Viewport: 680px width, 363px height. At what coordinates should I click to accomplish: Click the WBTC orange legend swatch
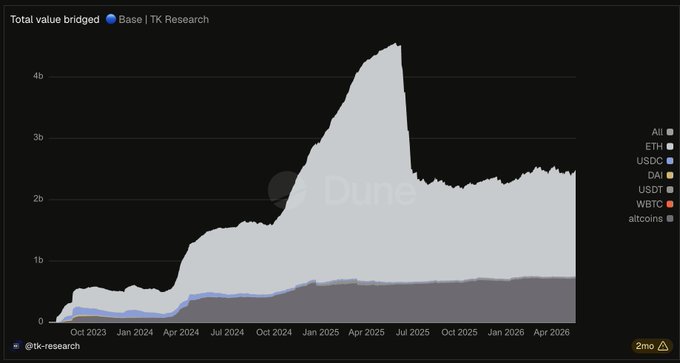[670, 204]
